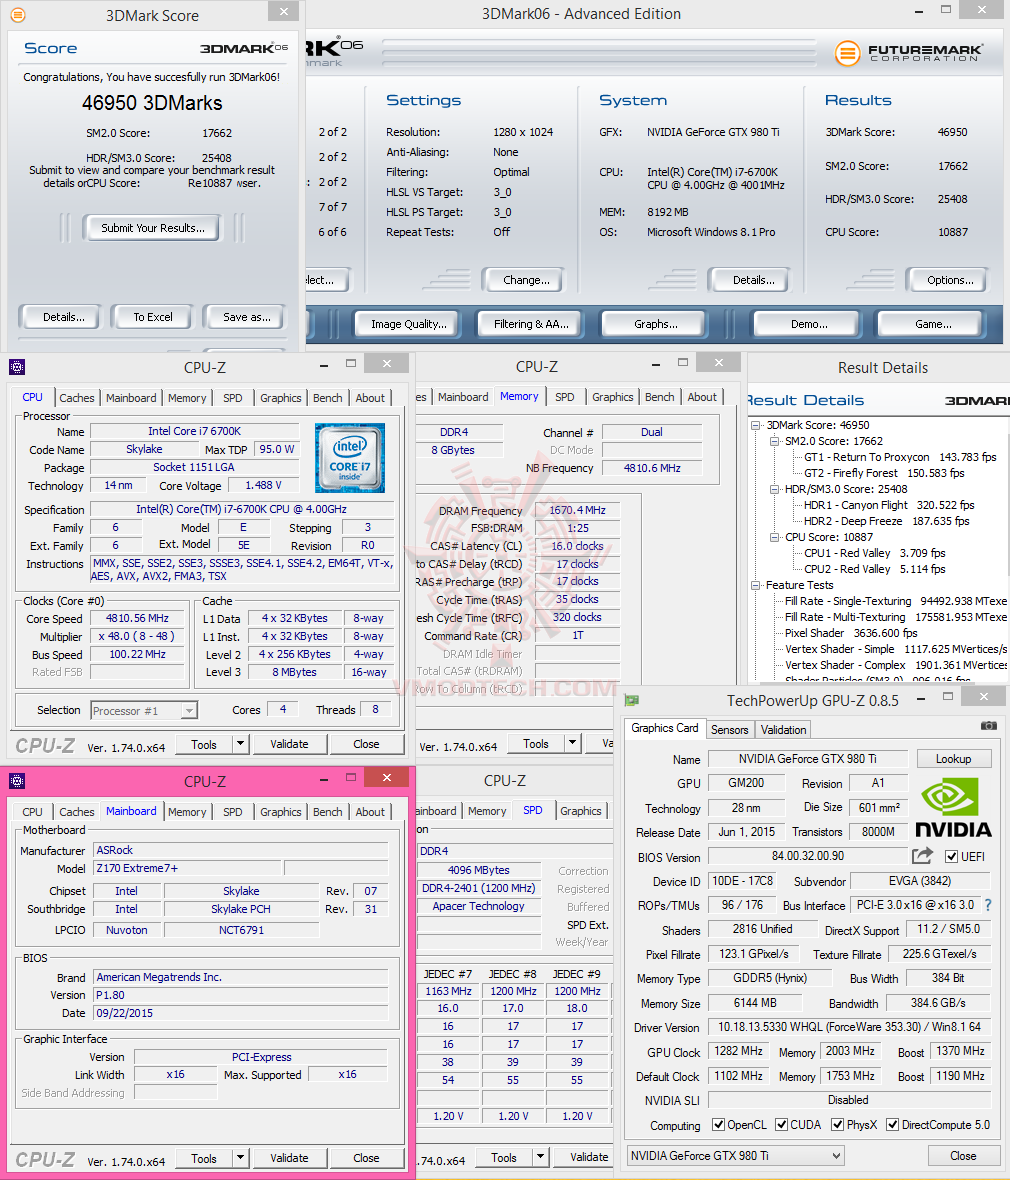
Task: Click the Intel Core i7 inside logo
Action: (x=350, y=458)
